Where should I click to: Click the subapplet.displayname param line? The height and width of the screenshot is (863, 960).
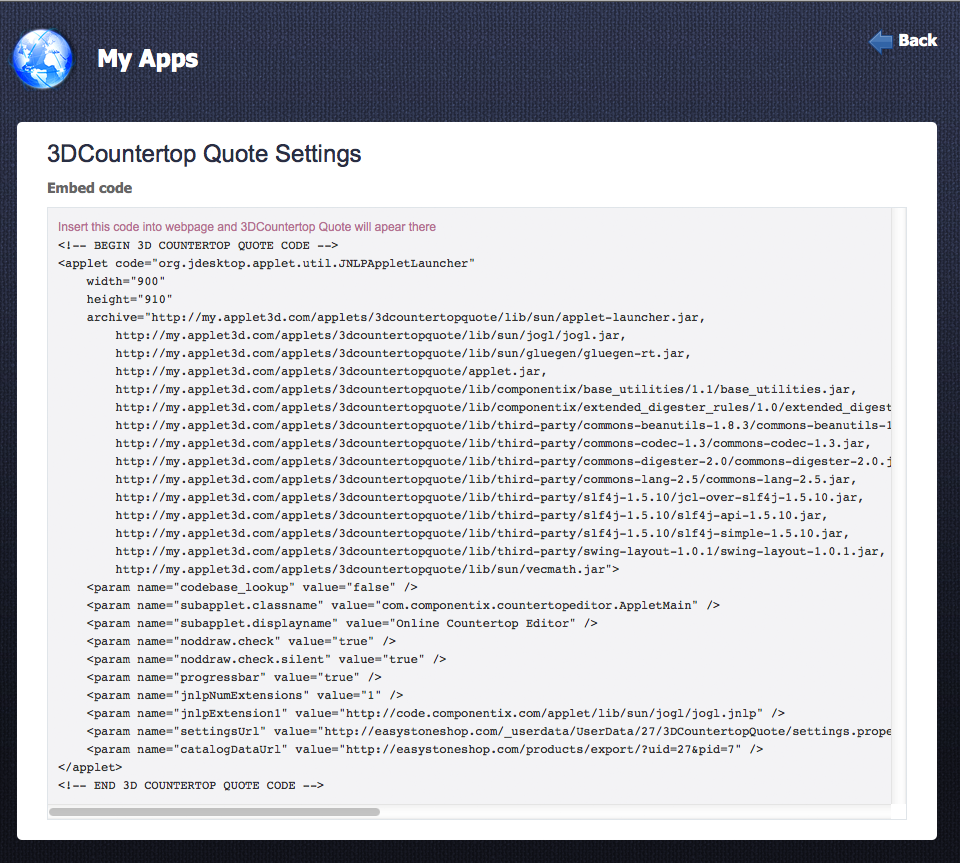[x=342, y=623]
